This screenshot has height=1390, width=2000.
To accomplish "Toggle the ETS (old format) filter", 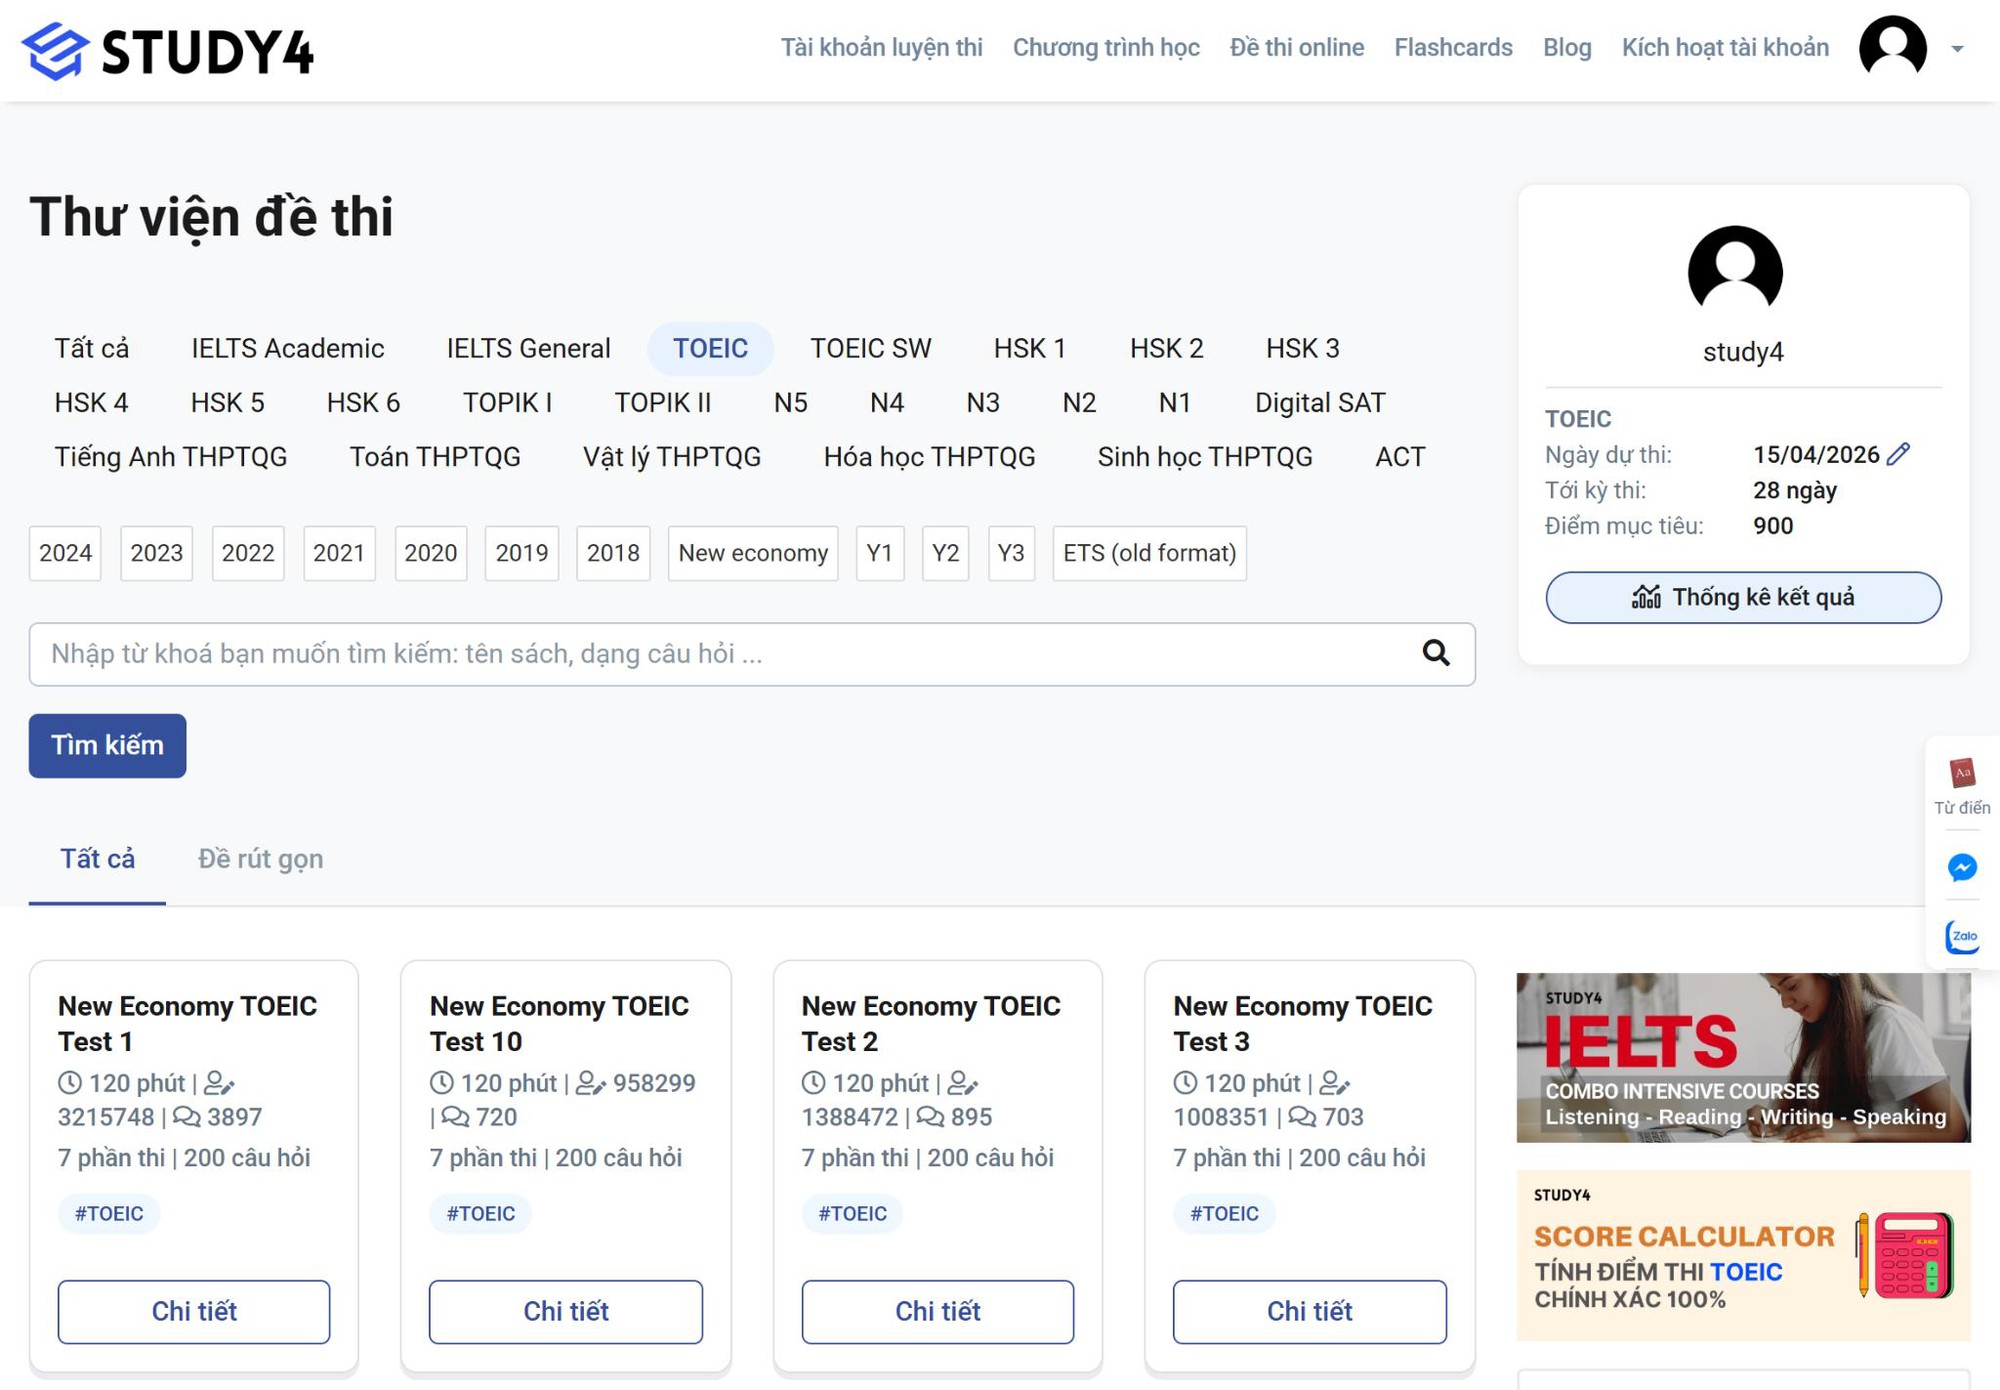I will click(x=1148, y=553).
